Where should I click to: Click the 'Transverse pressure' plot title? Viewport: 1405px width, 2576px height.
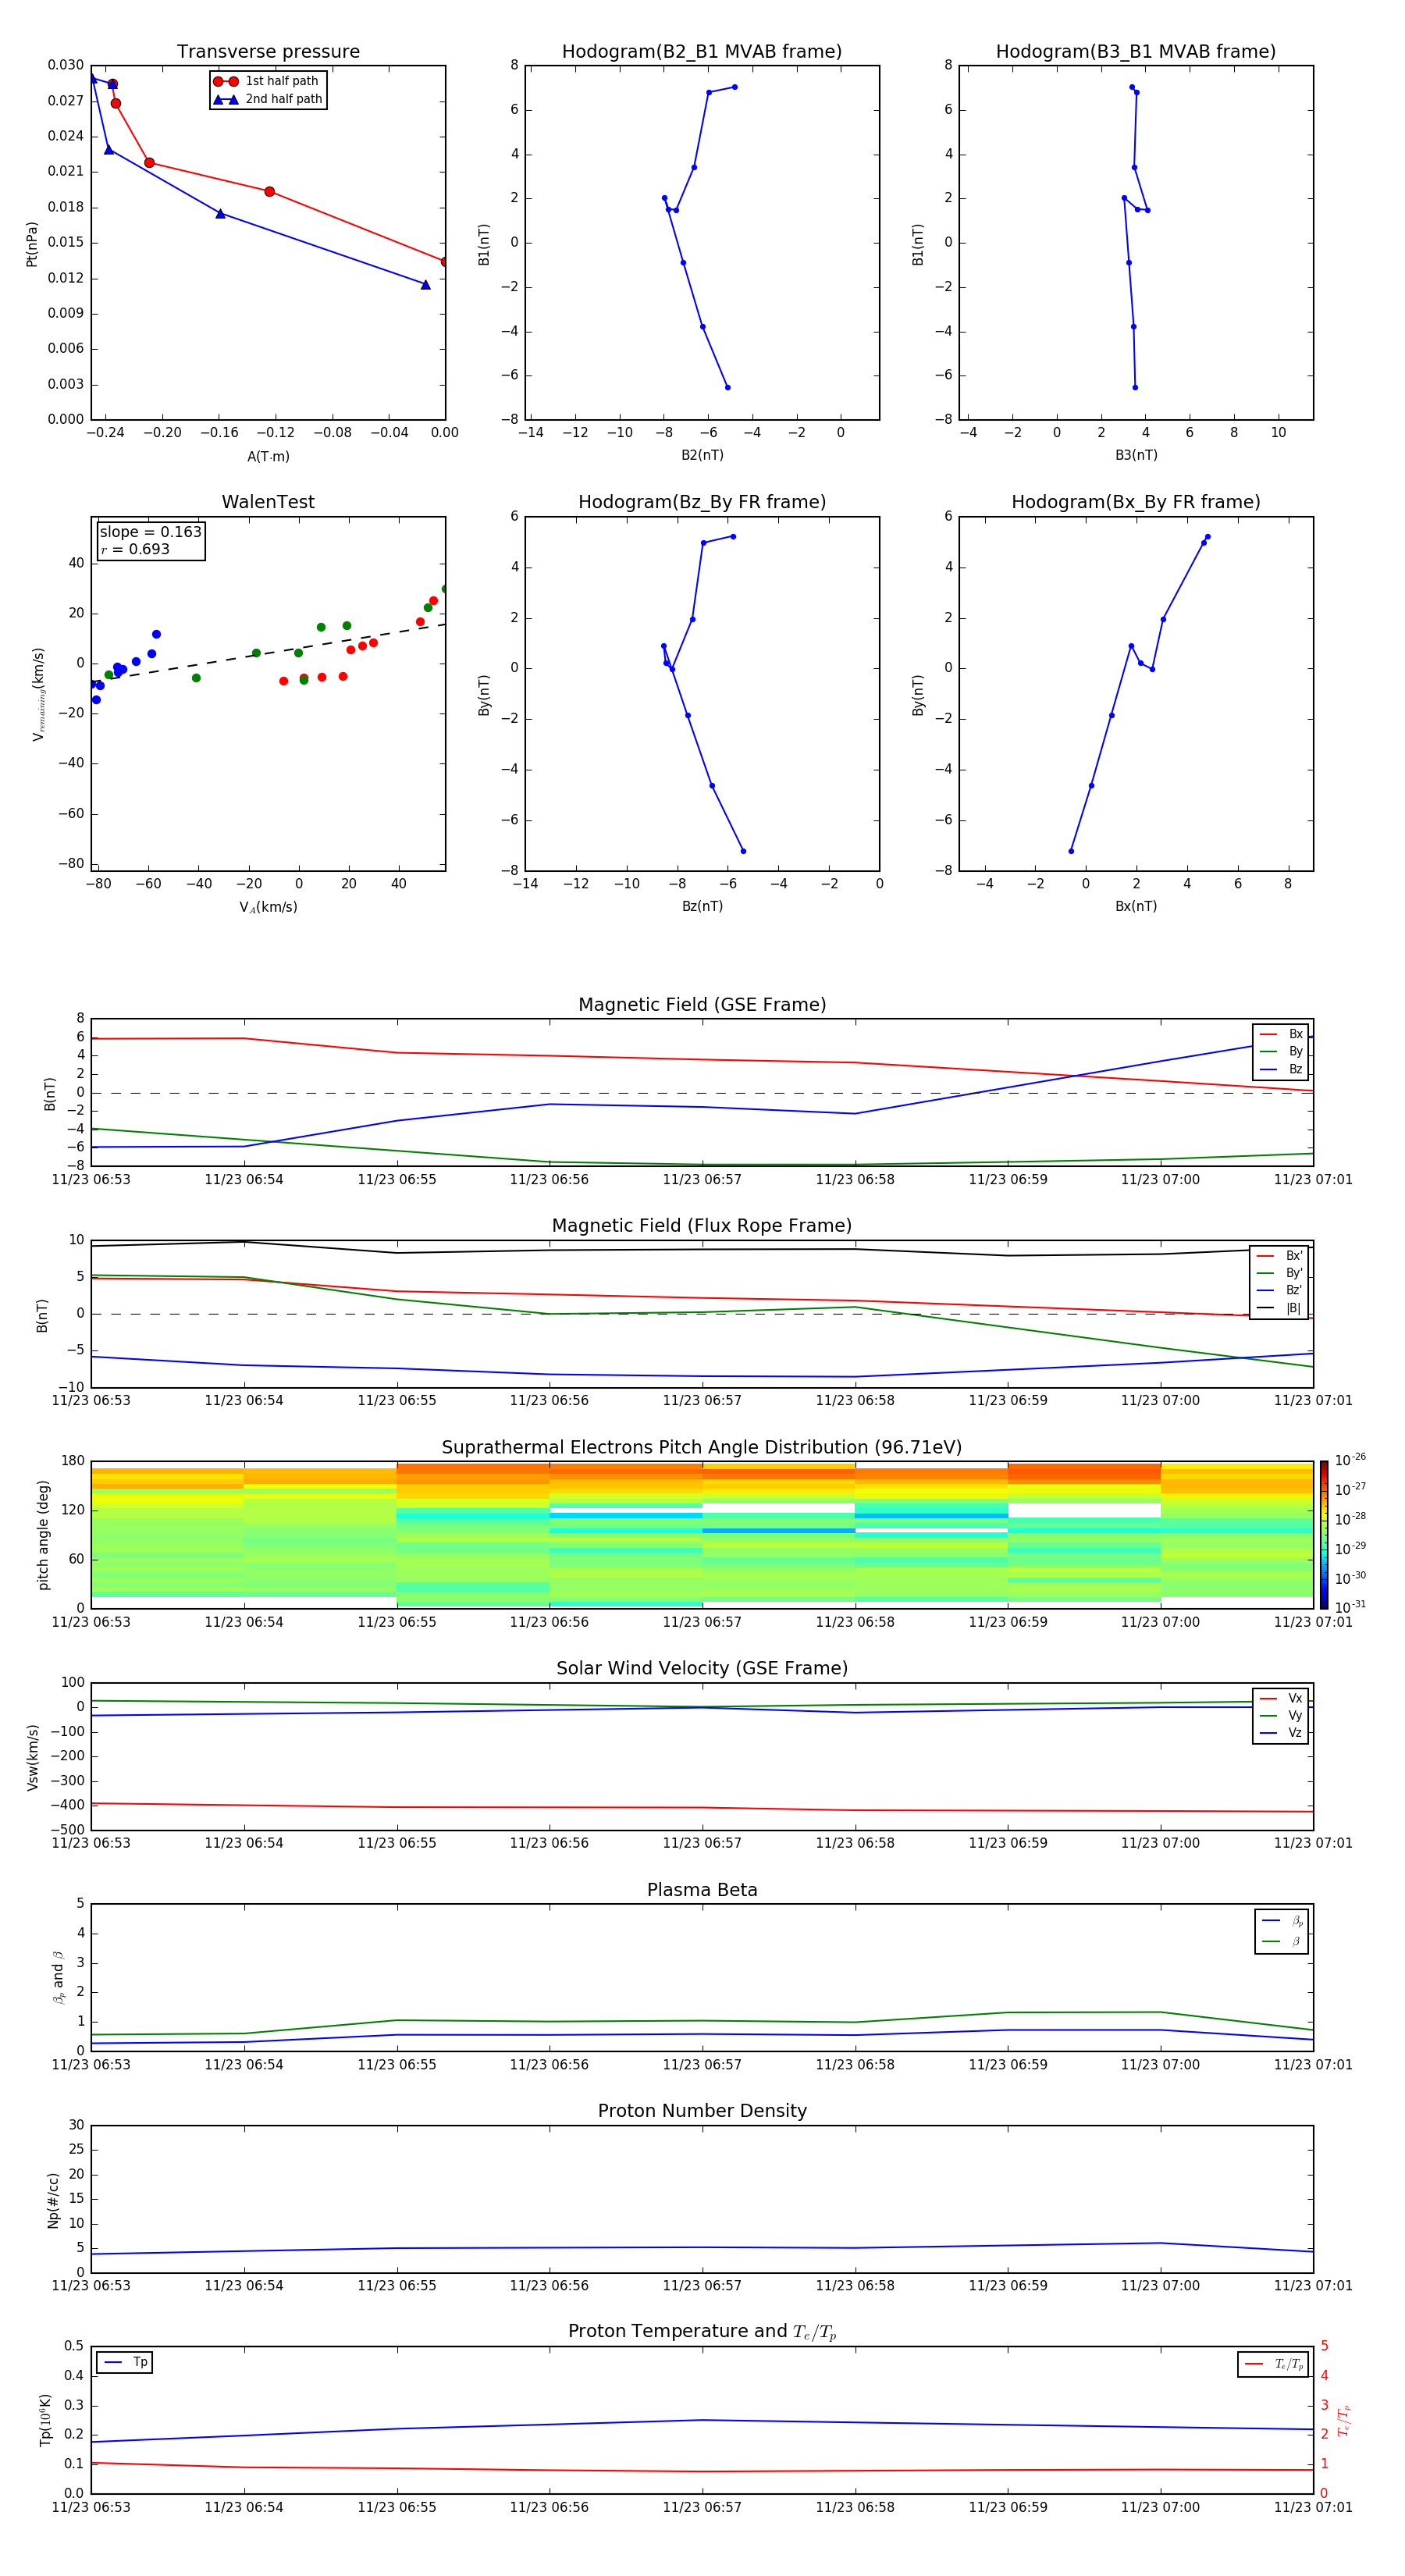(268, 52)
